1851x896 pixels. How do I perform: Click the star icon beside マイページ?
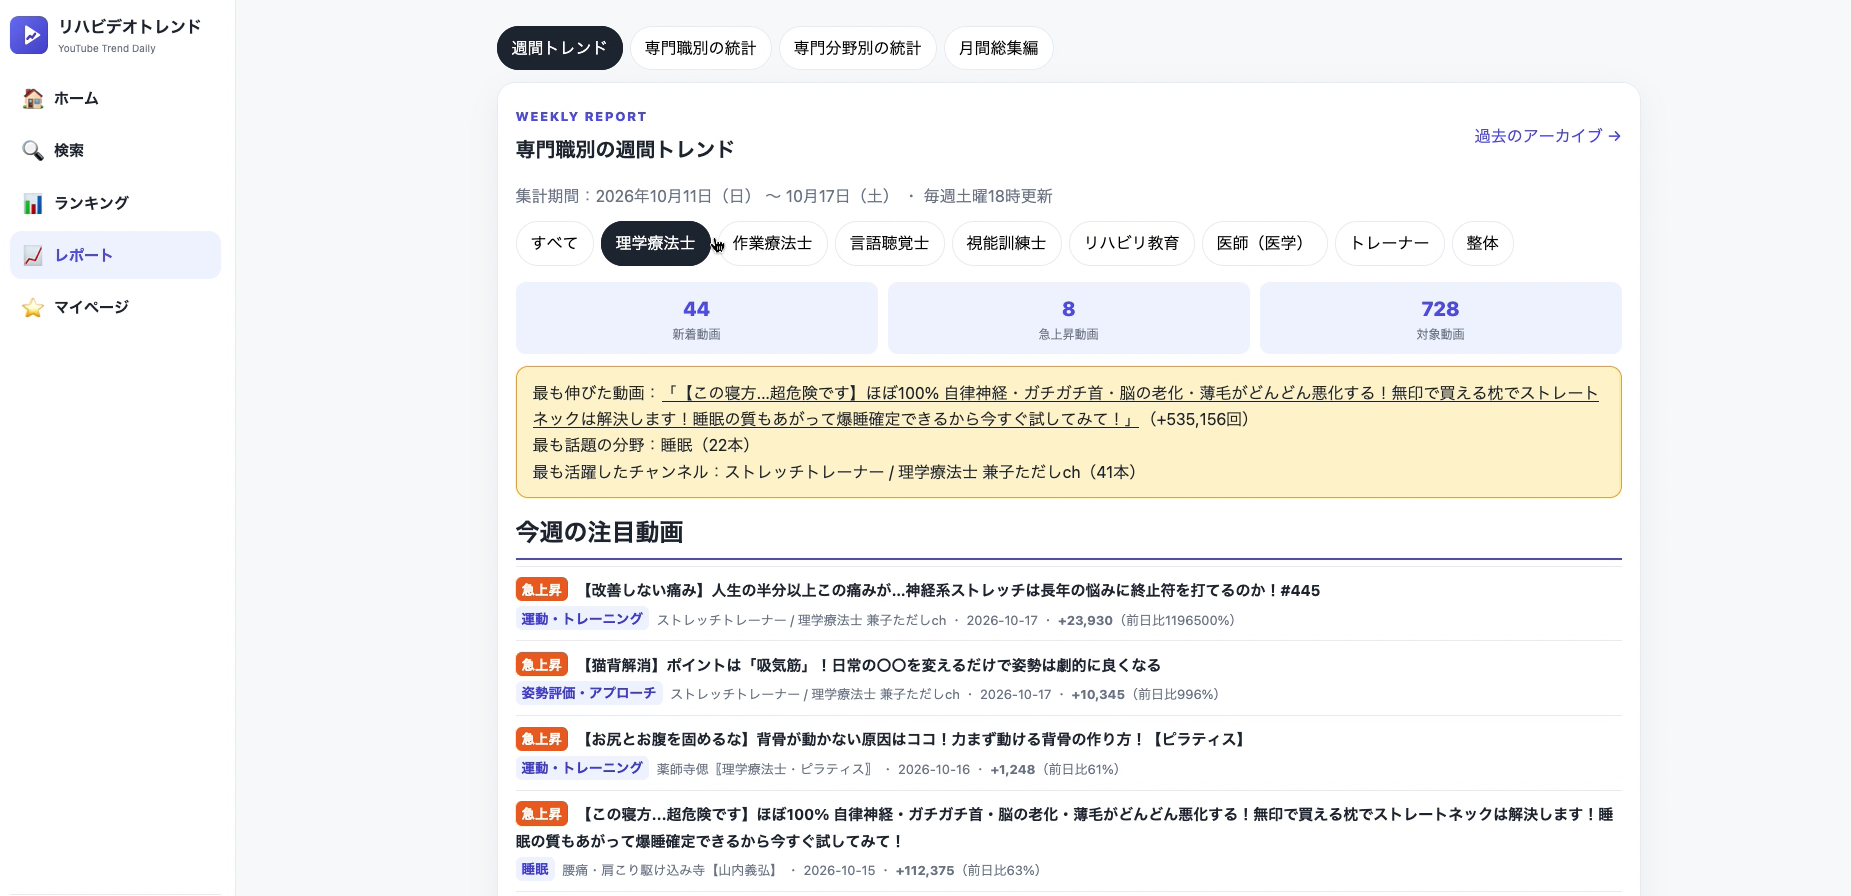point(33,307)
